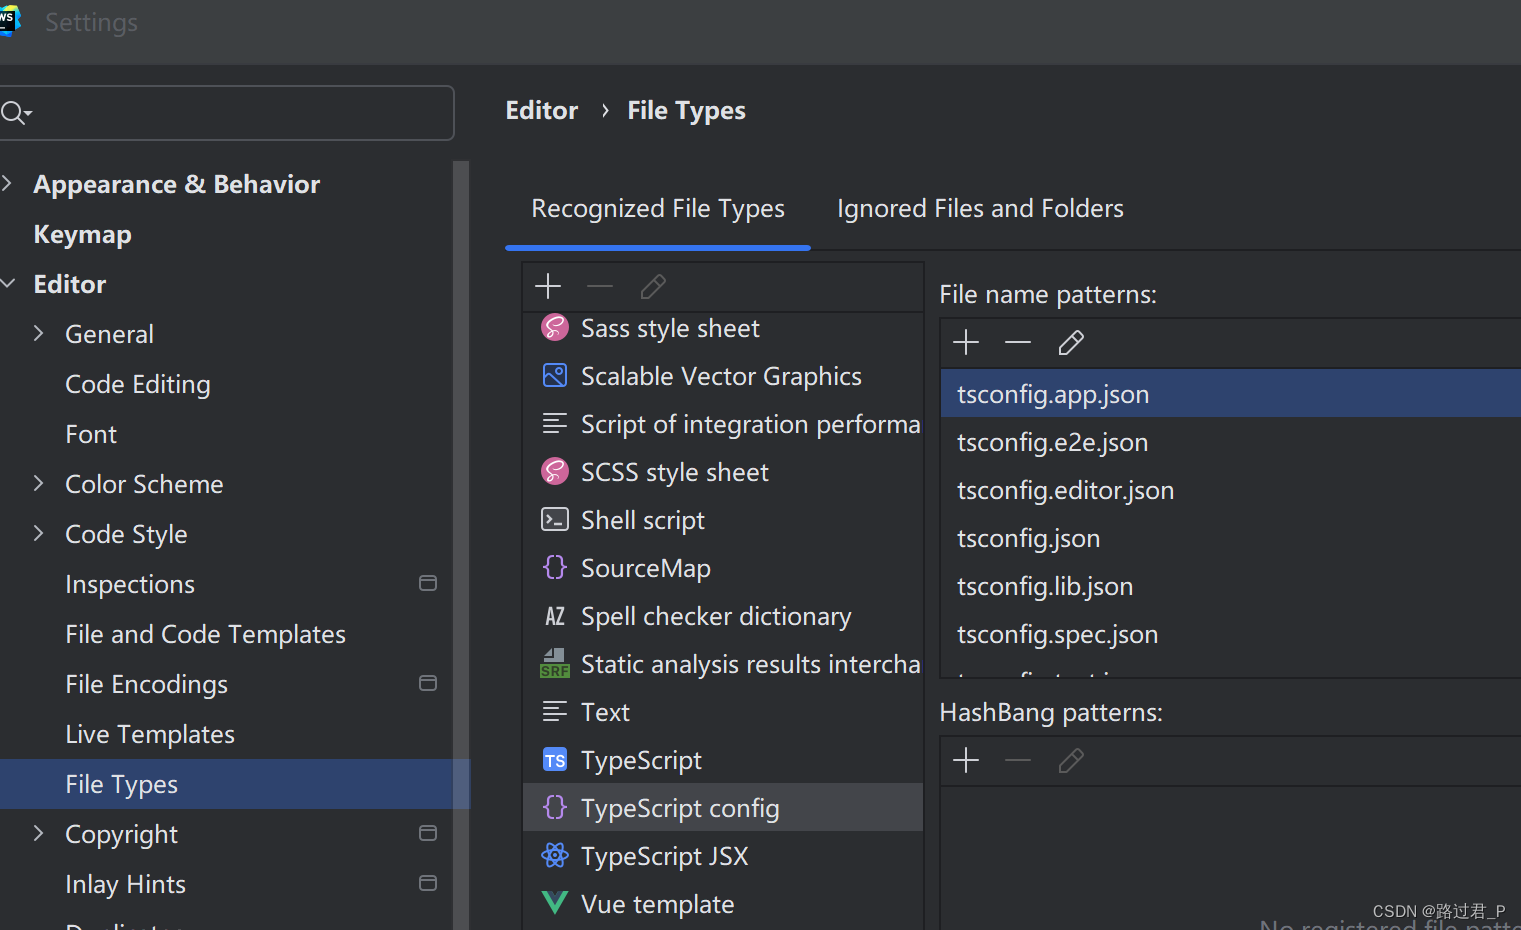Viewport: 1521px width, 930px height.
Task: Add a new file name pattern
Action: 964,342
